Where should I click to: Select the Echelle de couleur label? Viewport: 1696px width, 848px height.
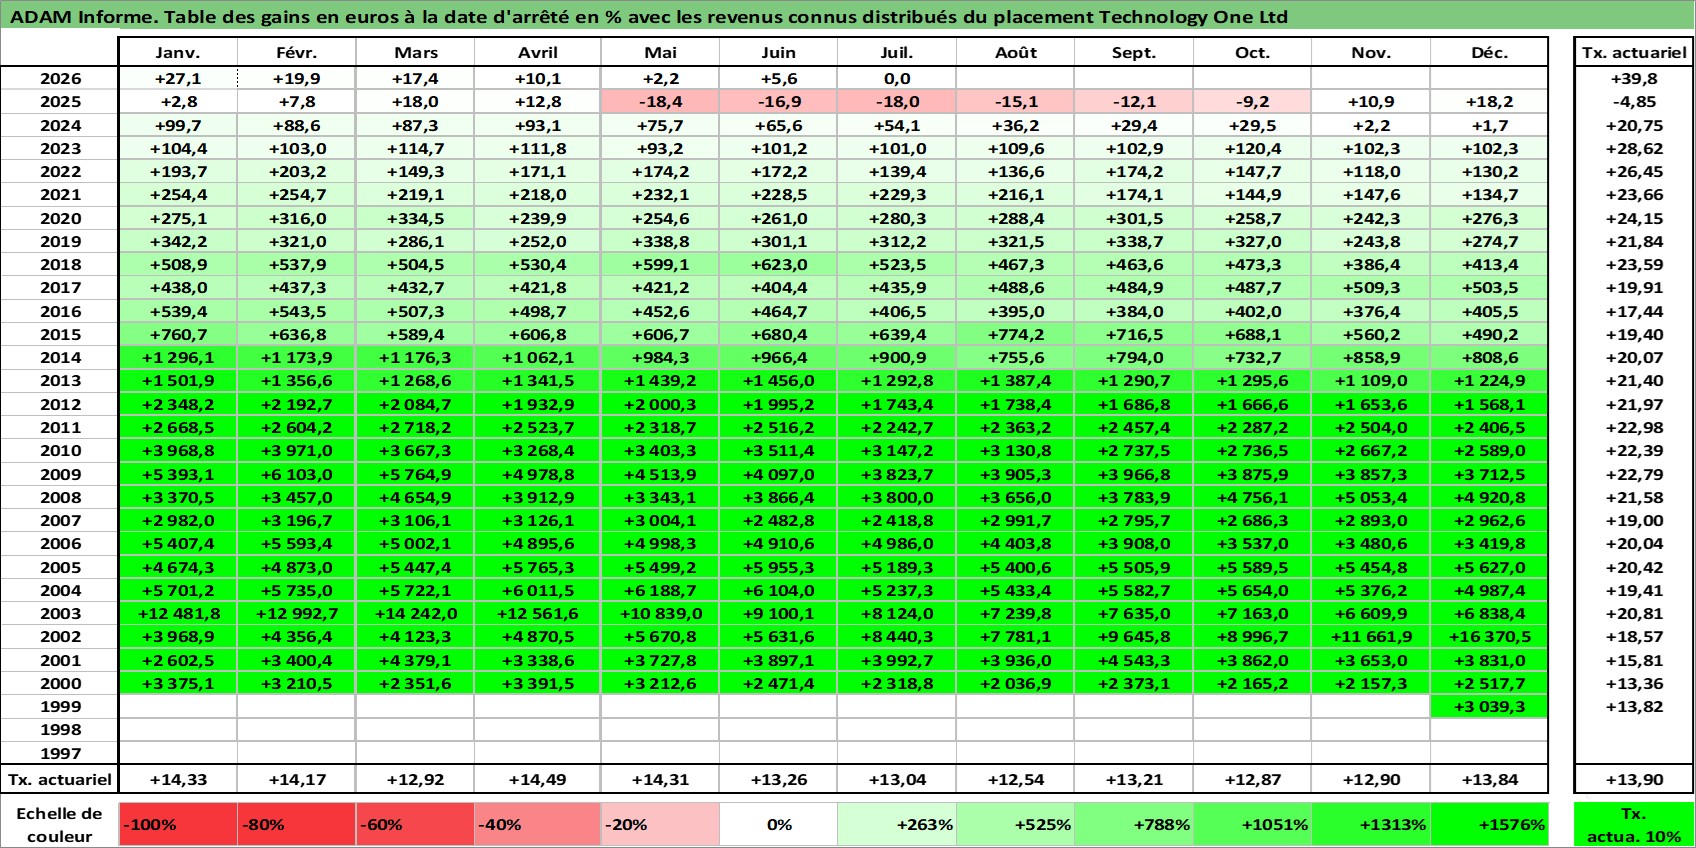pyautogui.click(x=60, y=824)
